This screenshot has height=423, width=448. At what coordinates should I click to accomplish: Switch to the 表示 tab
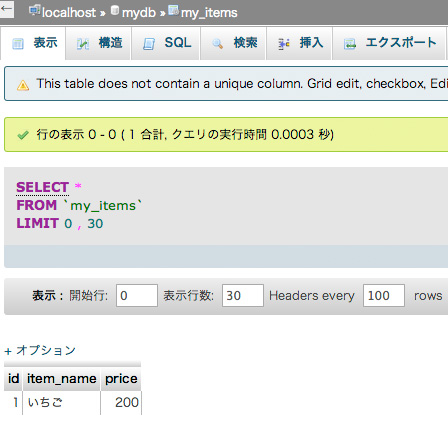click(x=33, y=43)
